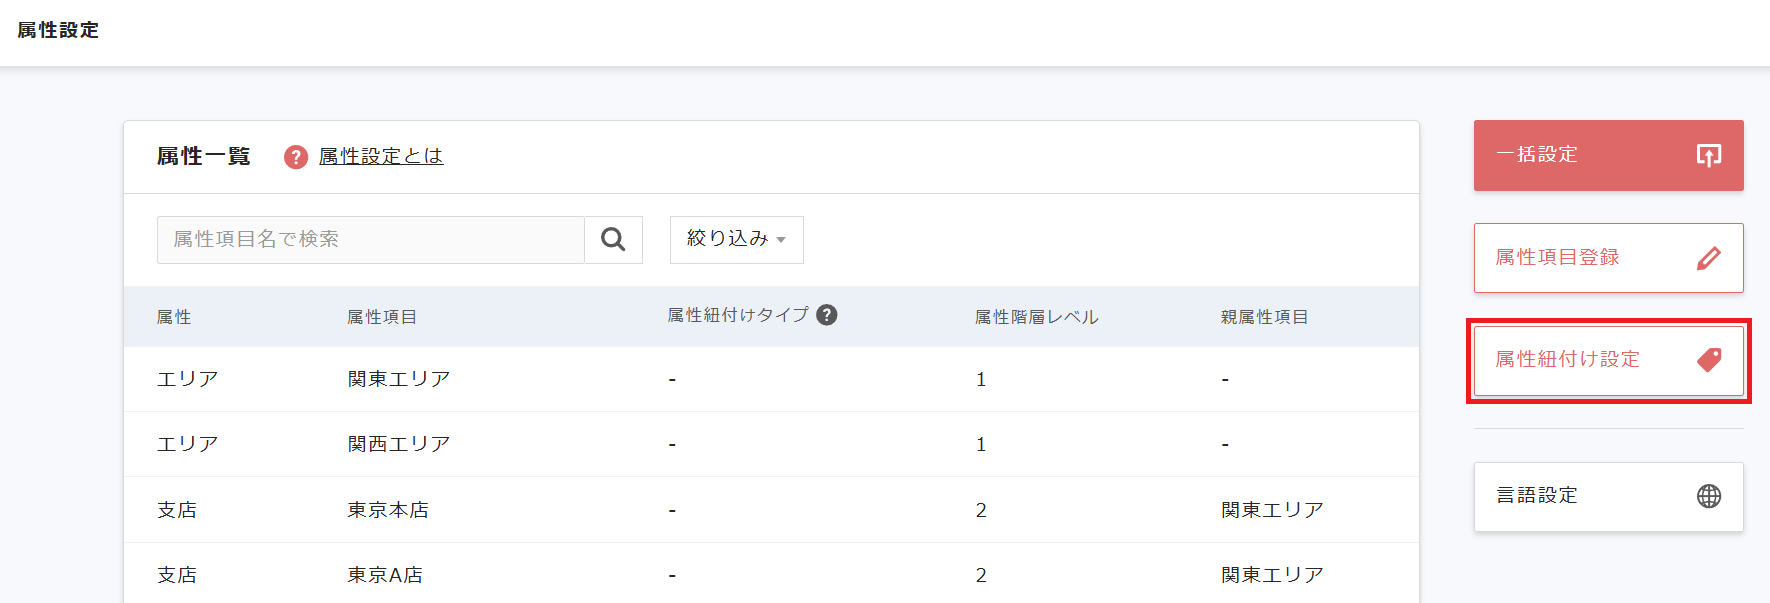Click the pencil icon on 属性項目登録
Viewport: 1770px width, 603px height.
(1708, 258)
